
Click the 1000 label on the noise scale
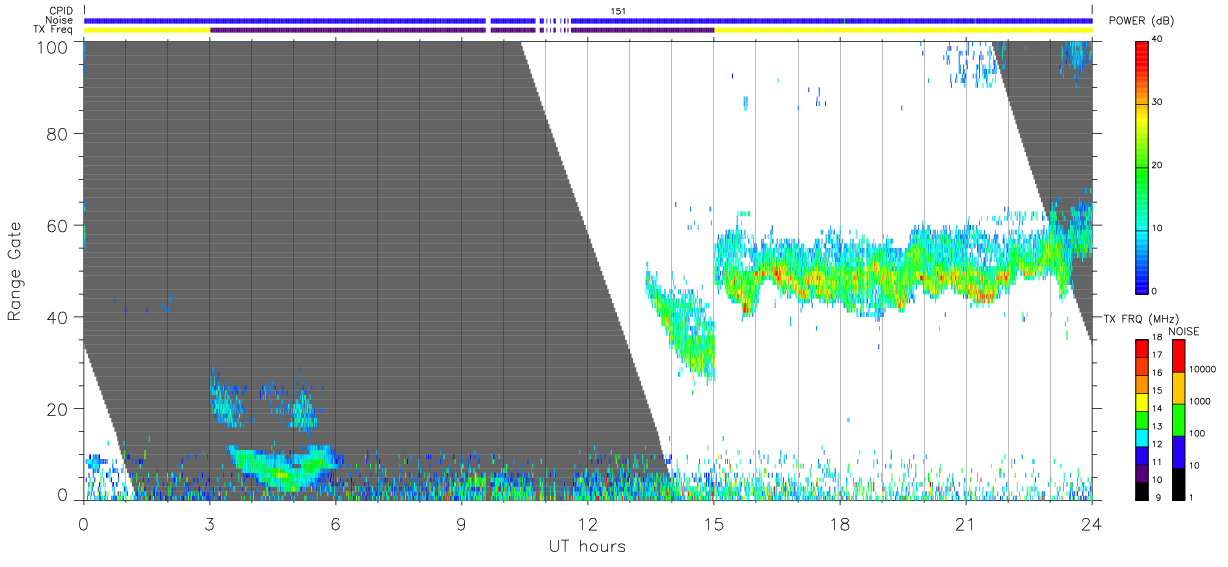click(x=1200, y=402)
